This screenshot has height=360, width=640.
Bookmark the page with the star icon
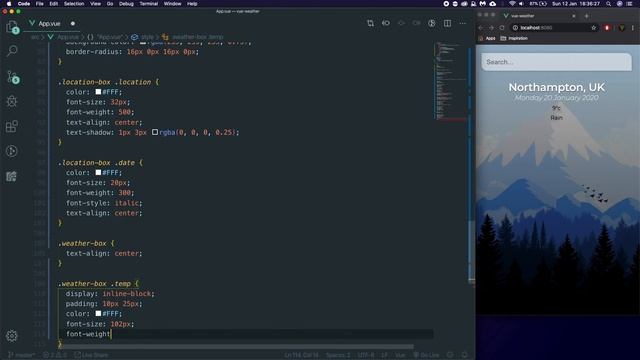pos(593,28)
